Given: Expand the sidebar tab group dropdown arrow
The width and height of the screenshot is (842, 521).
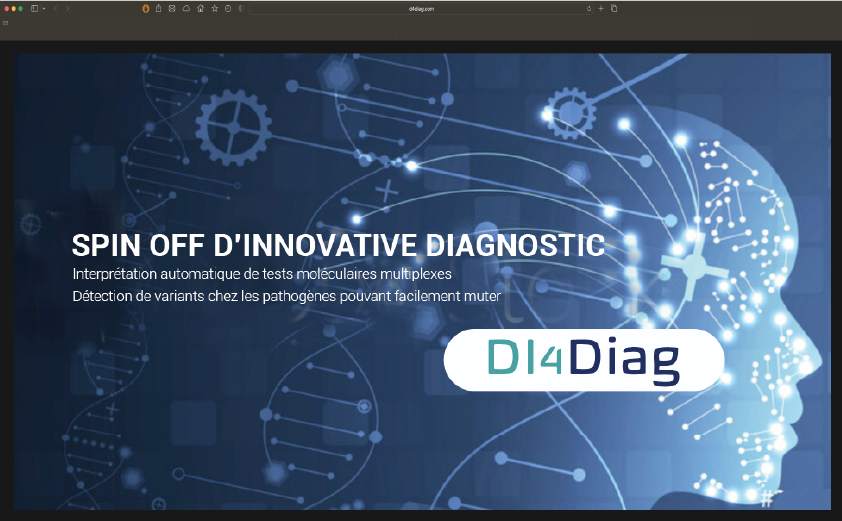Looking at the screenshot, I should click(x=43, y=8).
